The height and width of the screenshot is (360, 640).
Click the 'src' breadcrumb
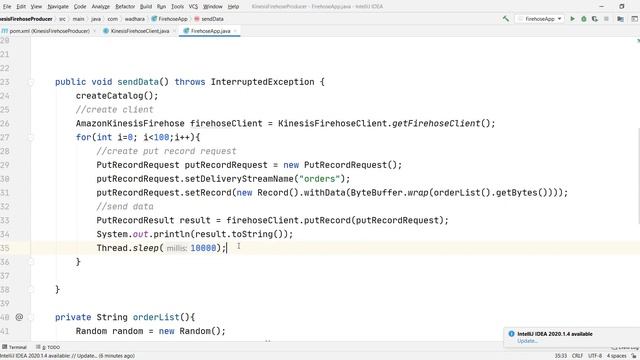point(62,19)
